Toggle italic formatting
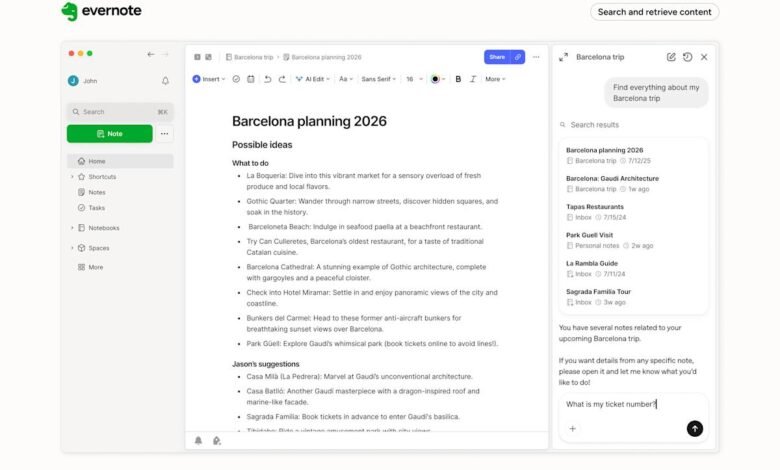The width and height of the screenshot is (780, 470). pyautogui.click(x=472, y=79)
